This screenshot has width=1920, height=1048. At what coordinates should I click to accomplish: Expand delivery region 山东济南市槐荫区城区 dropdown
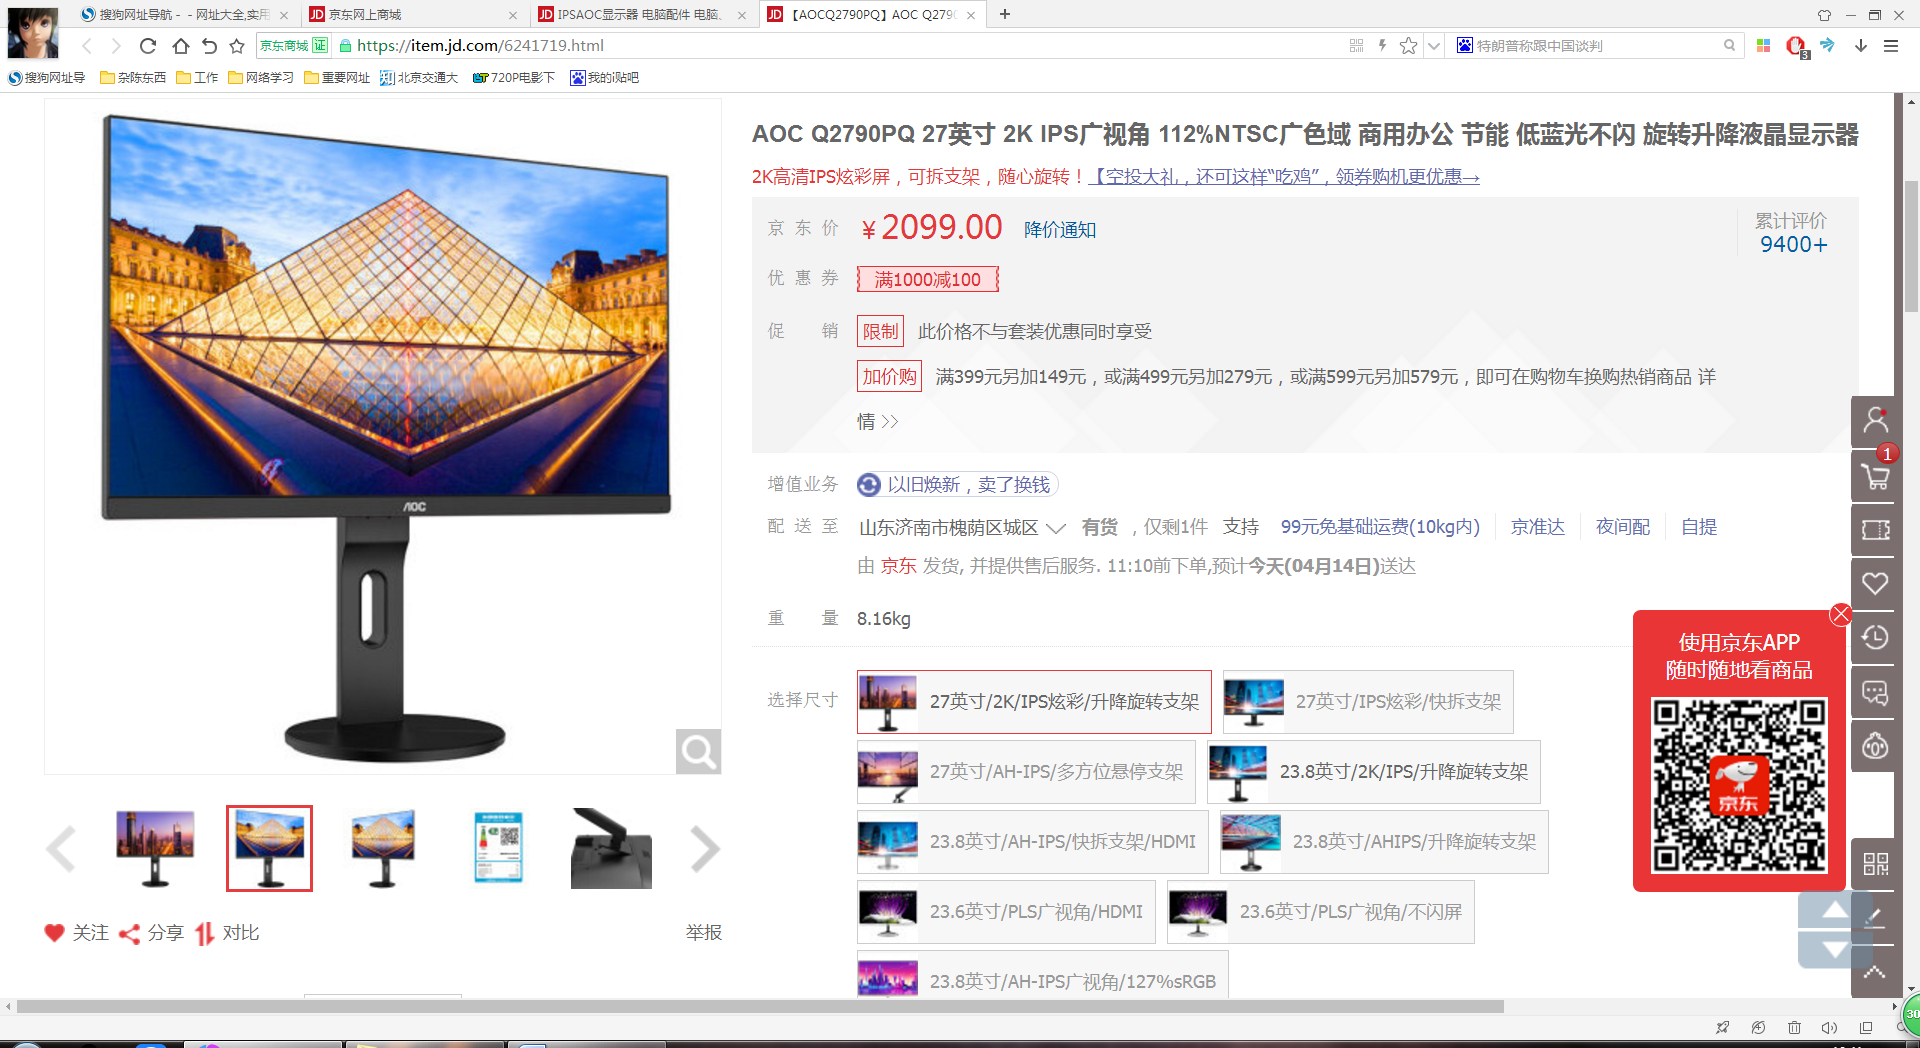[x=962, y=527]
